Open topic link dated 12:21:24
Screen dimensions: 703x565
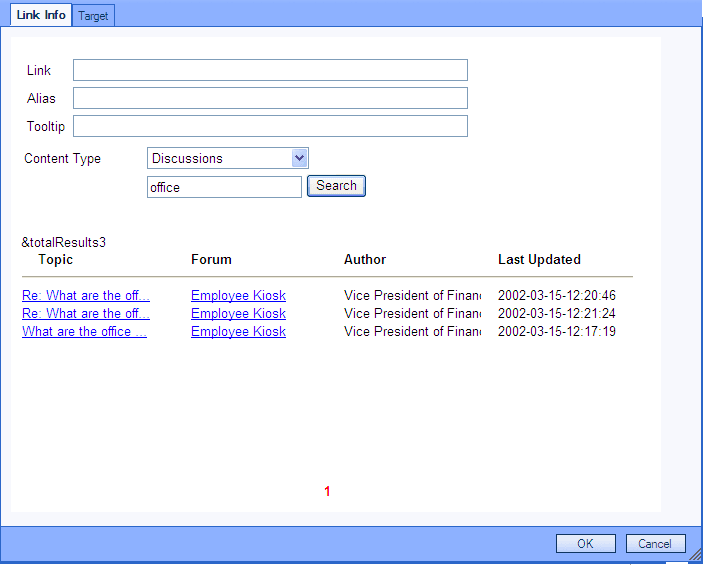86,313
